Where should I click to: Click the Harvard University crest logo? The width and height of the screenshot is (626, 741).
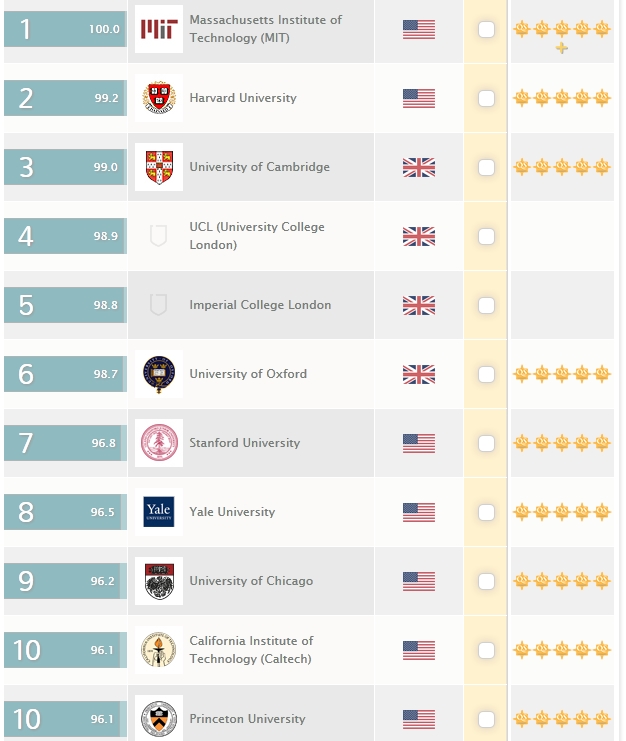(158, 98)
